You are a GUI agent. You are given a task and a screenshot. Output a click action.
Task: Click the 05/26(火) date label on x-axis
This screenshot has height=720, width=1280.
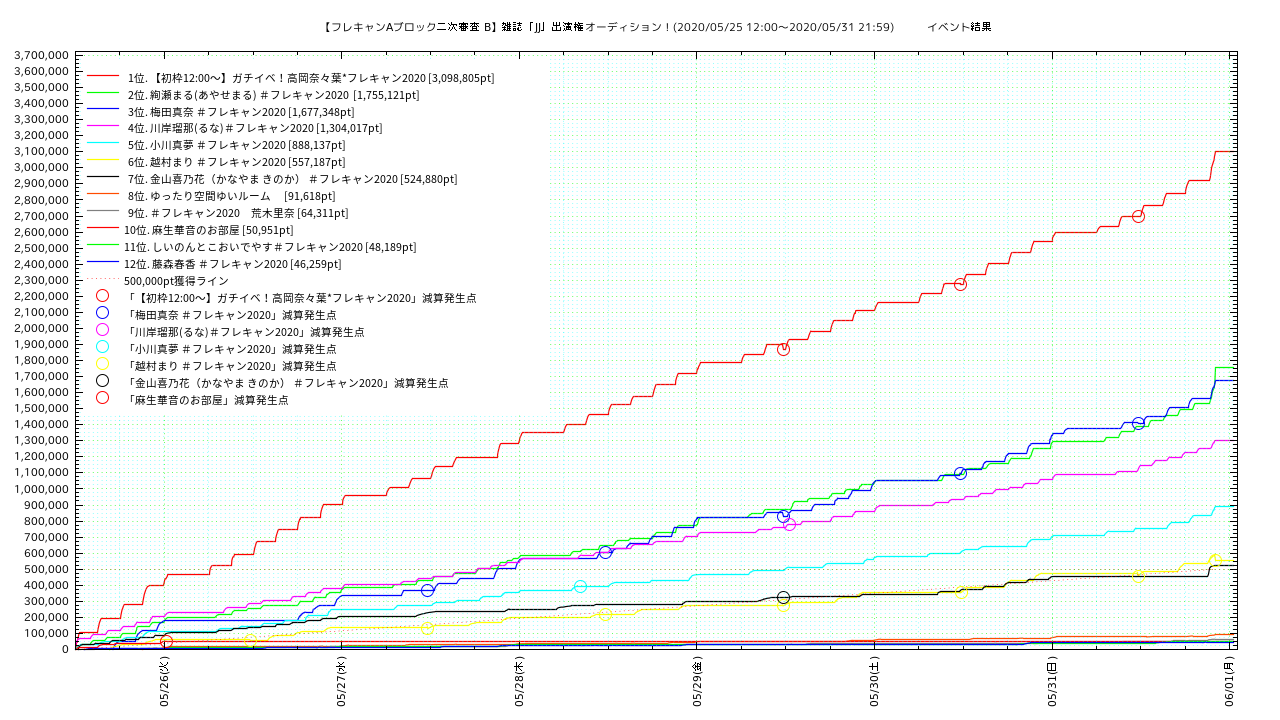[x=164, y=681]
